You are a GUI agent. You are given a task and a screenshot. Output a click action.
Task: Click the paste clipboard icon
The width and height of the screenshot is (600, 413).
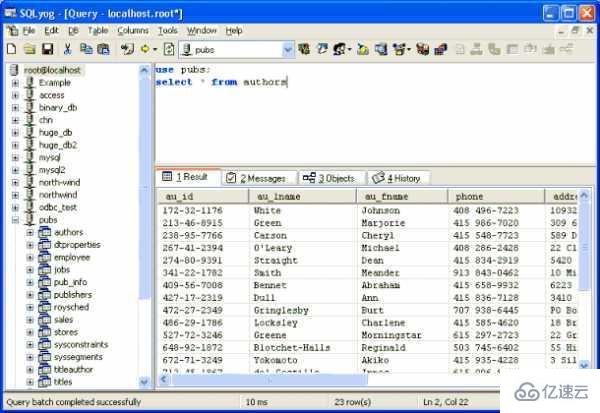102,49
